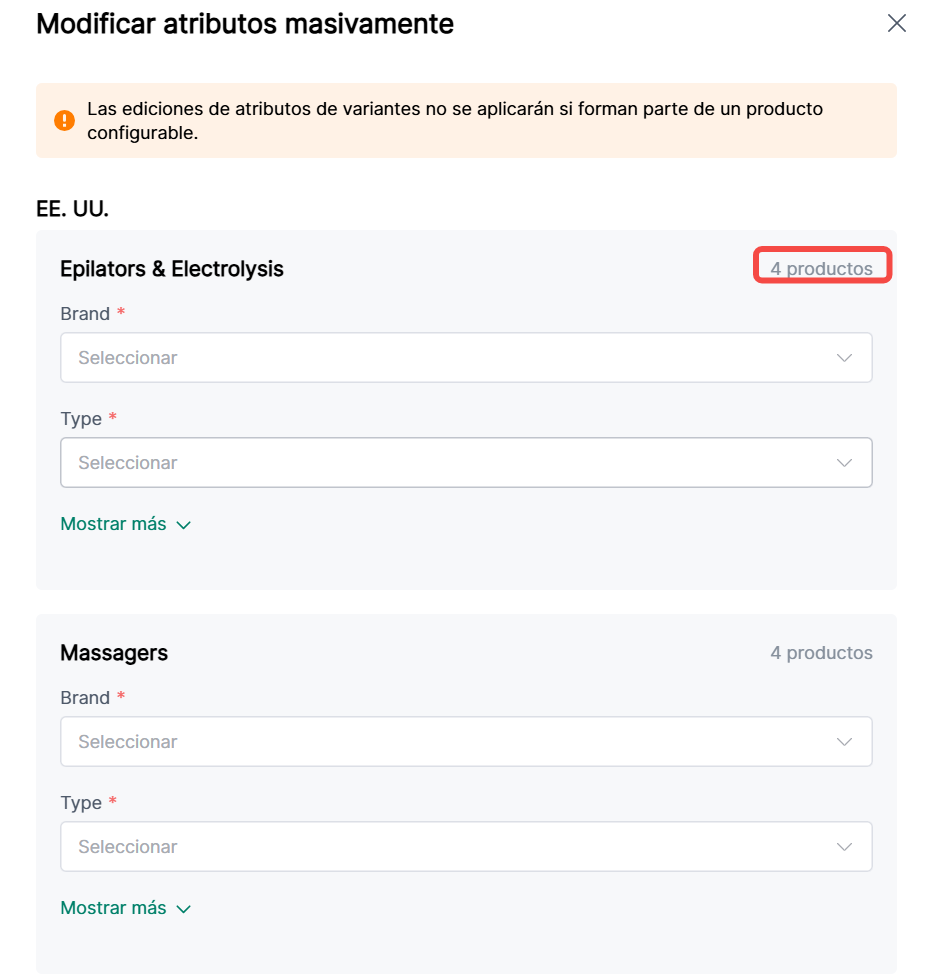Click 4 productos count for Epilators & Electrolysis

821,268
